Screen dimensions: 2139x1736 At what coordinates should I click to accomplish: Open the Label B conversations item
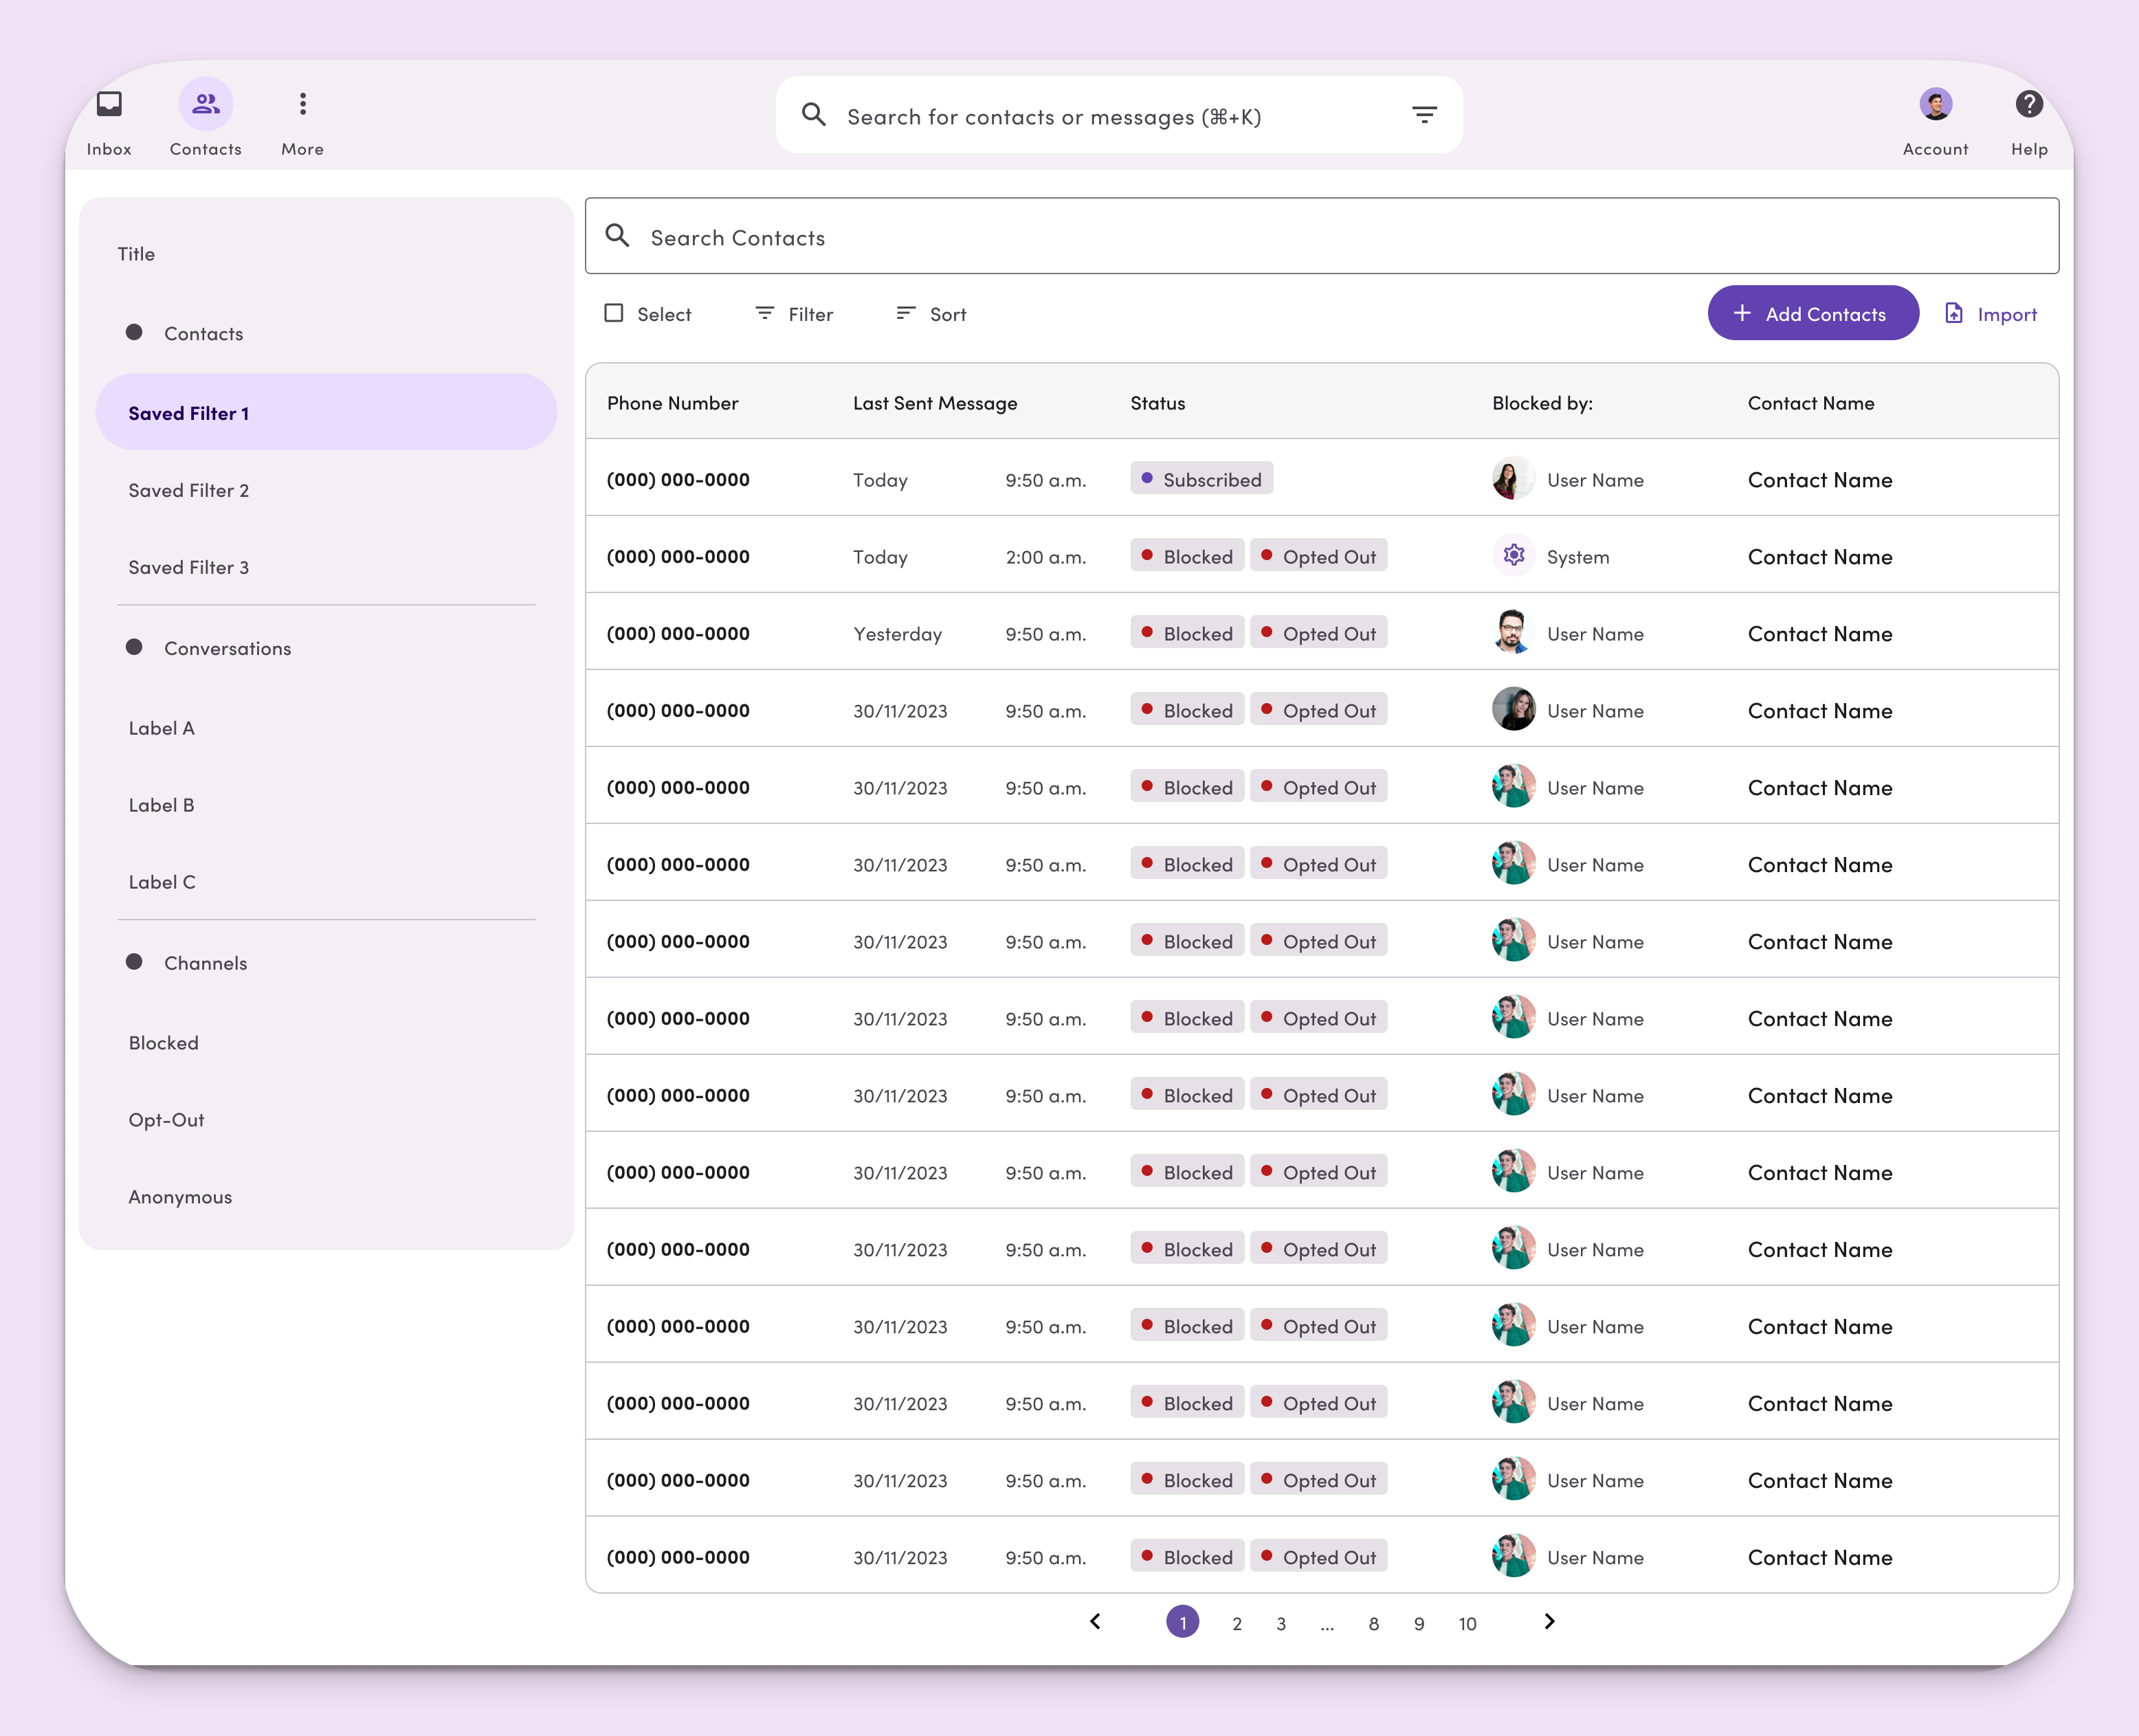[161, 805]
